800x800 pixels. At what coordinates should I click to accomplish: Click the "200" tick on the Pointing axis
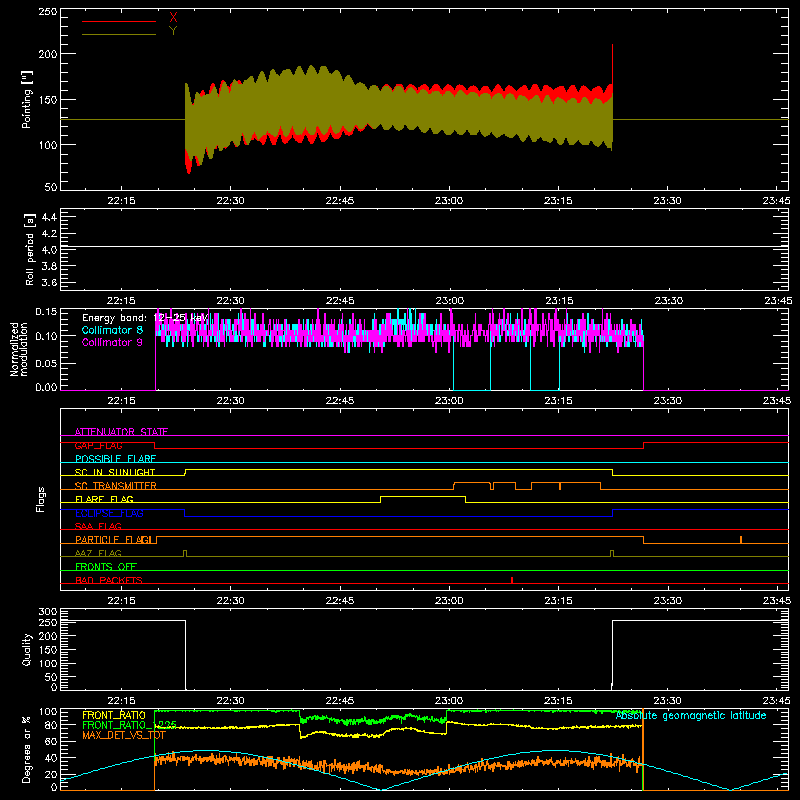(48, 54)
